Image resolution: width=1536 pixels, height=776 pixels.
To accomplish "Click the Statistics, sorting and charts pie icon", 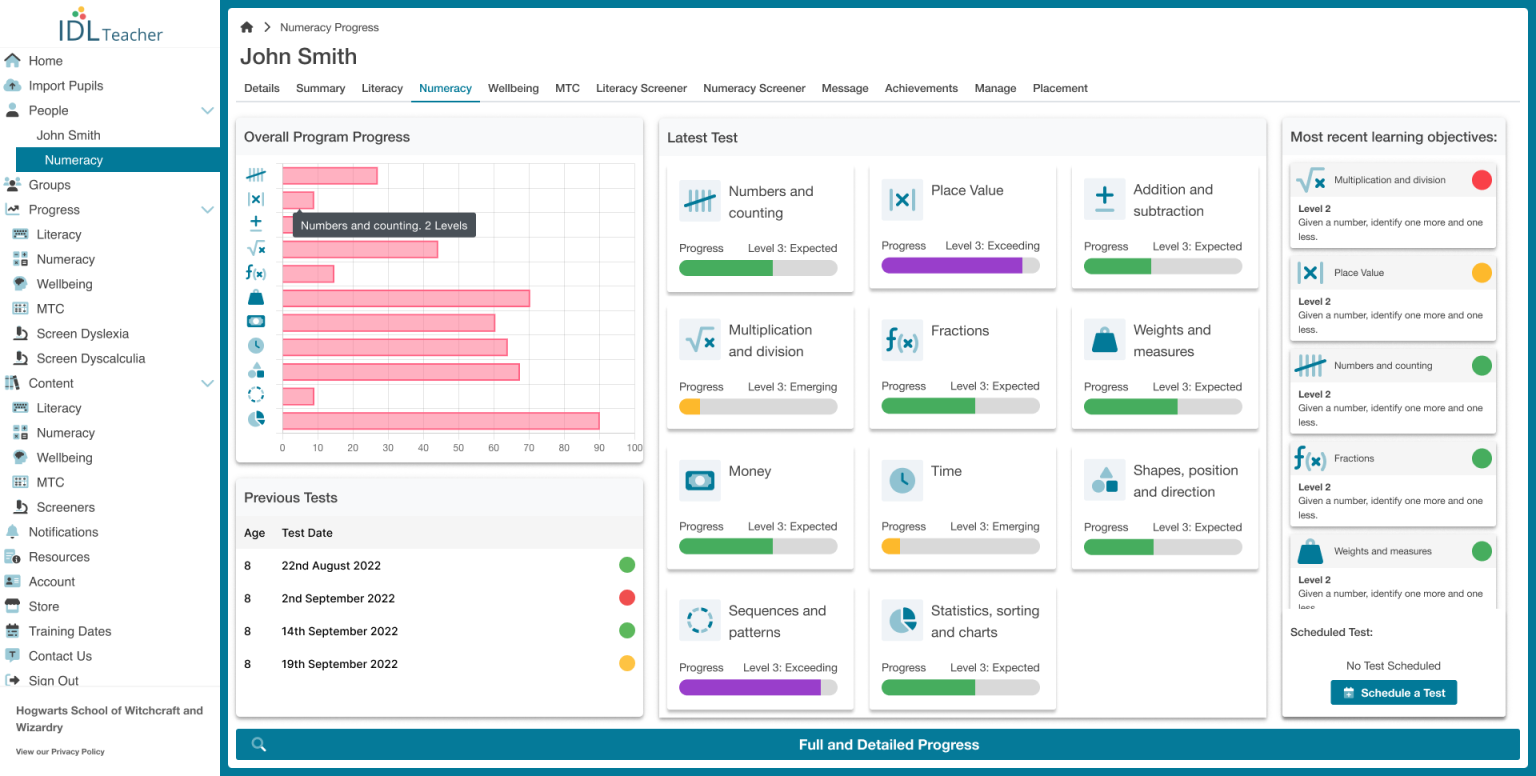I will (902, 620).
